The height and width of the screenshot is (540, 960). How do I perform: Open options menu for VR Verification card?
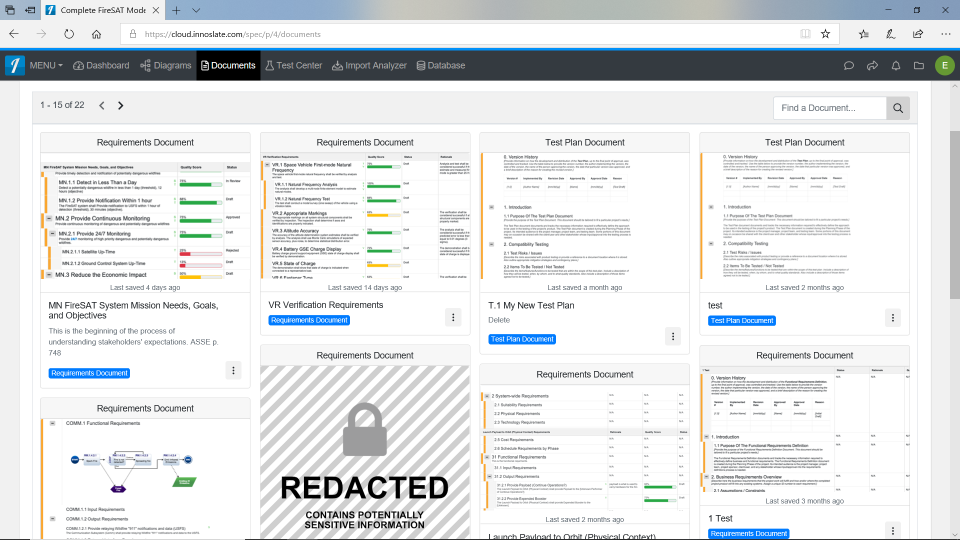pyautogui.click(x=453, y=317)
